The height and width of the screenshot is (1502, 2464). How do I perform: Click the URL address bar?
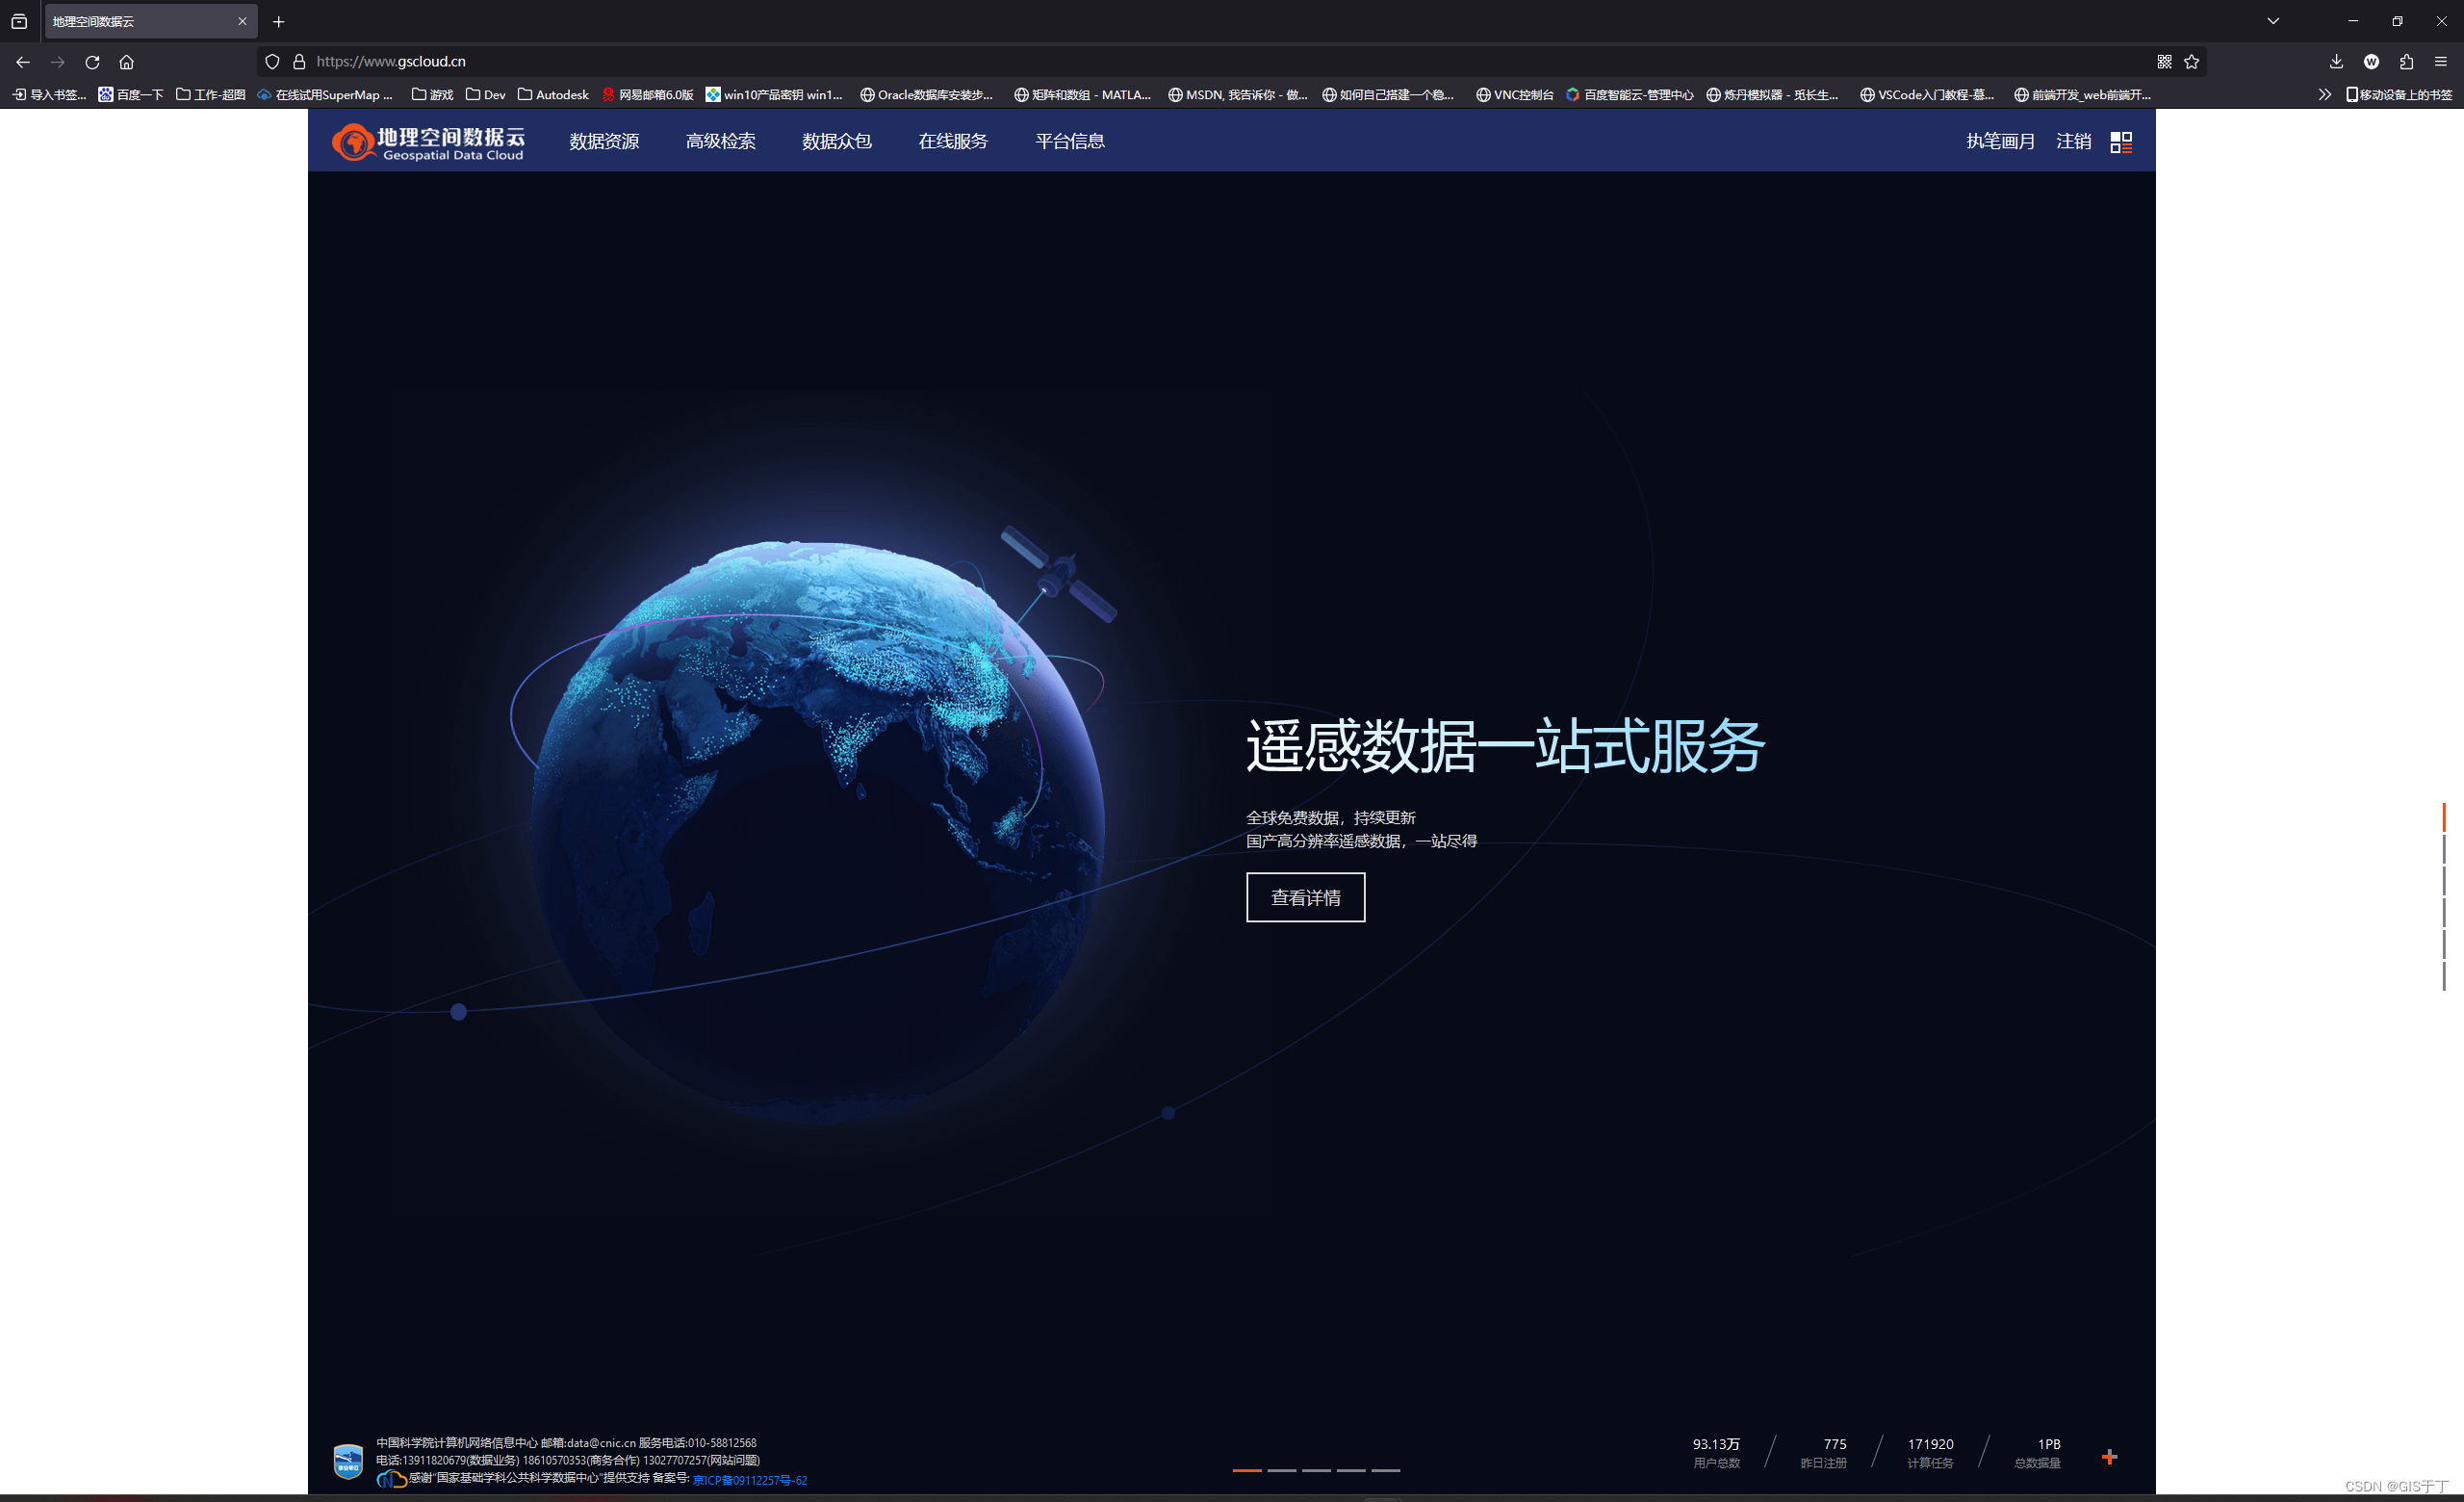point(1200,62)
